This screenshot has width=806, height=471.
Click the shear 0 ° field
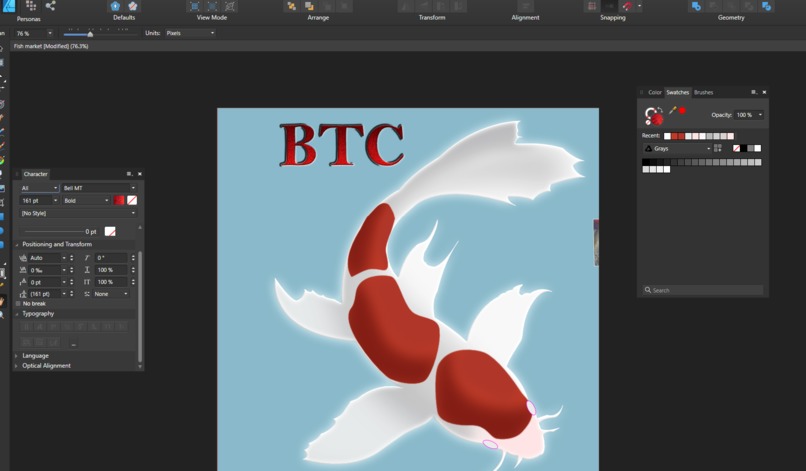point(111,258)
